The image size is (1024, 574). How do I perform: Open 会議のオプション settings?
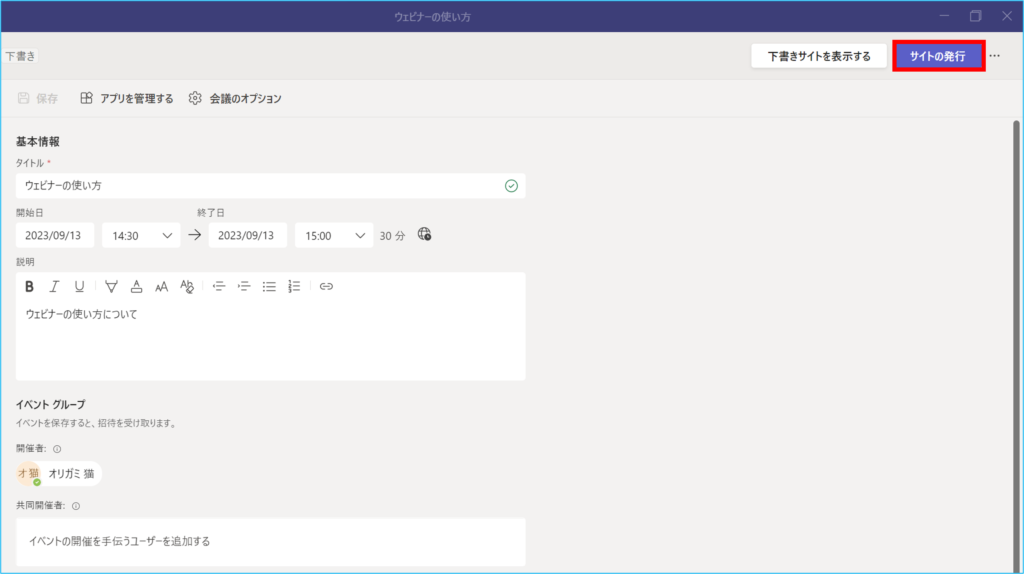pyautogui.click(x=236, y=98)
